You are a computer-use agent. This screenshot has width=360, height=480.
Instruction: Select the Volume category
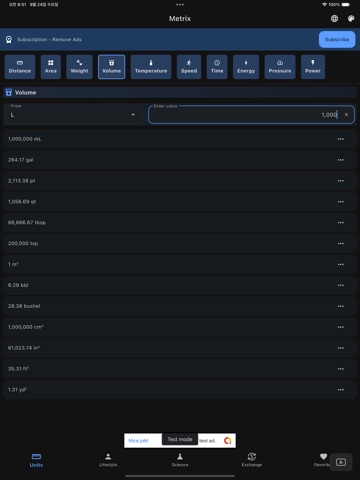[111, 67]
